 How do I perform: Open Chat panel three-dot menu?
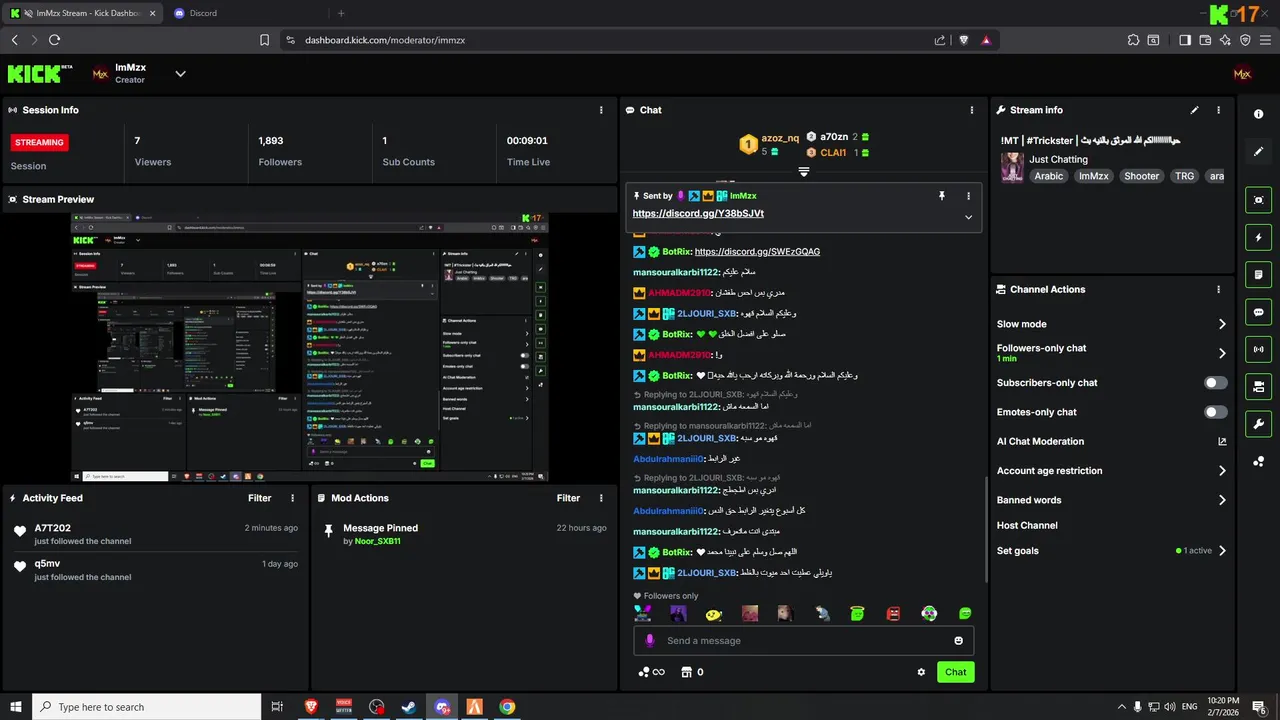point(972,110)
